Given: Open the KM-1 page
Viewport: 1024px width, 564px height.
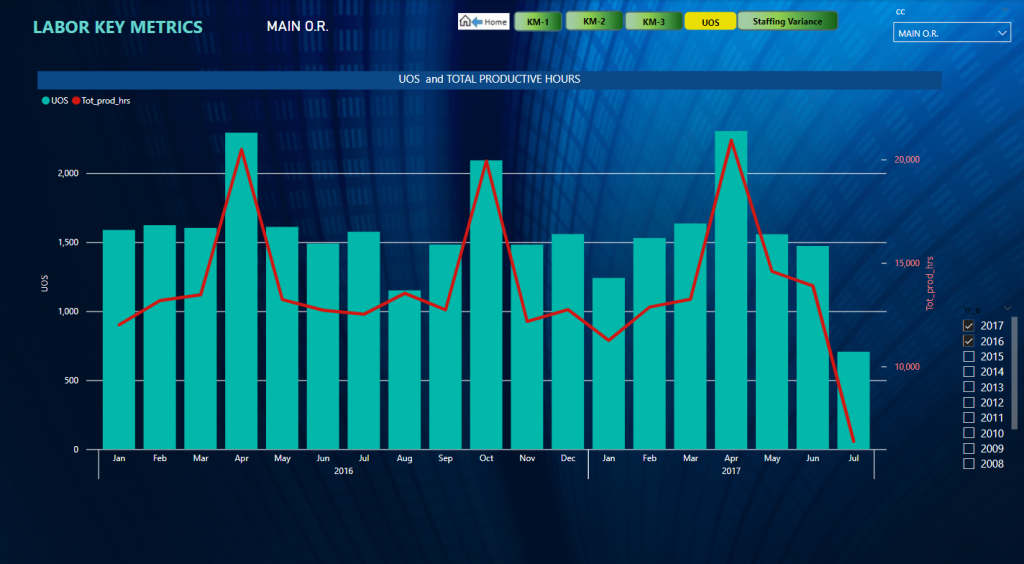Looking at the screenshot, I should click(x=538, y=21).
